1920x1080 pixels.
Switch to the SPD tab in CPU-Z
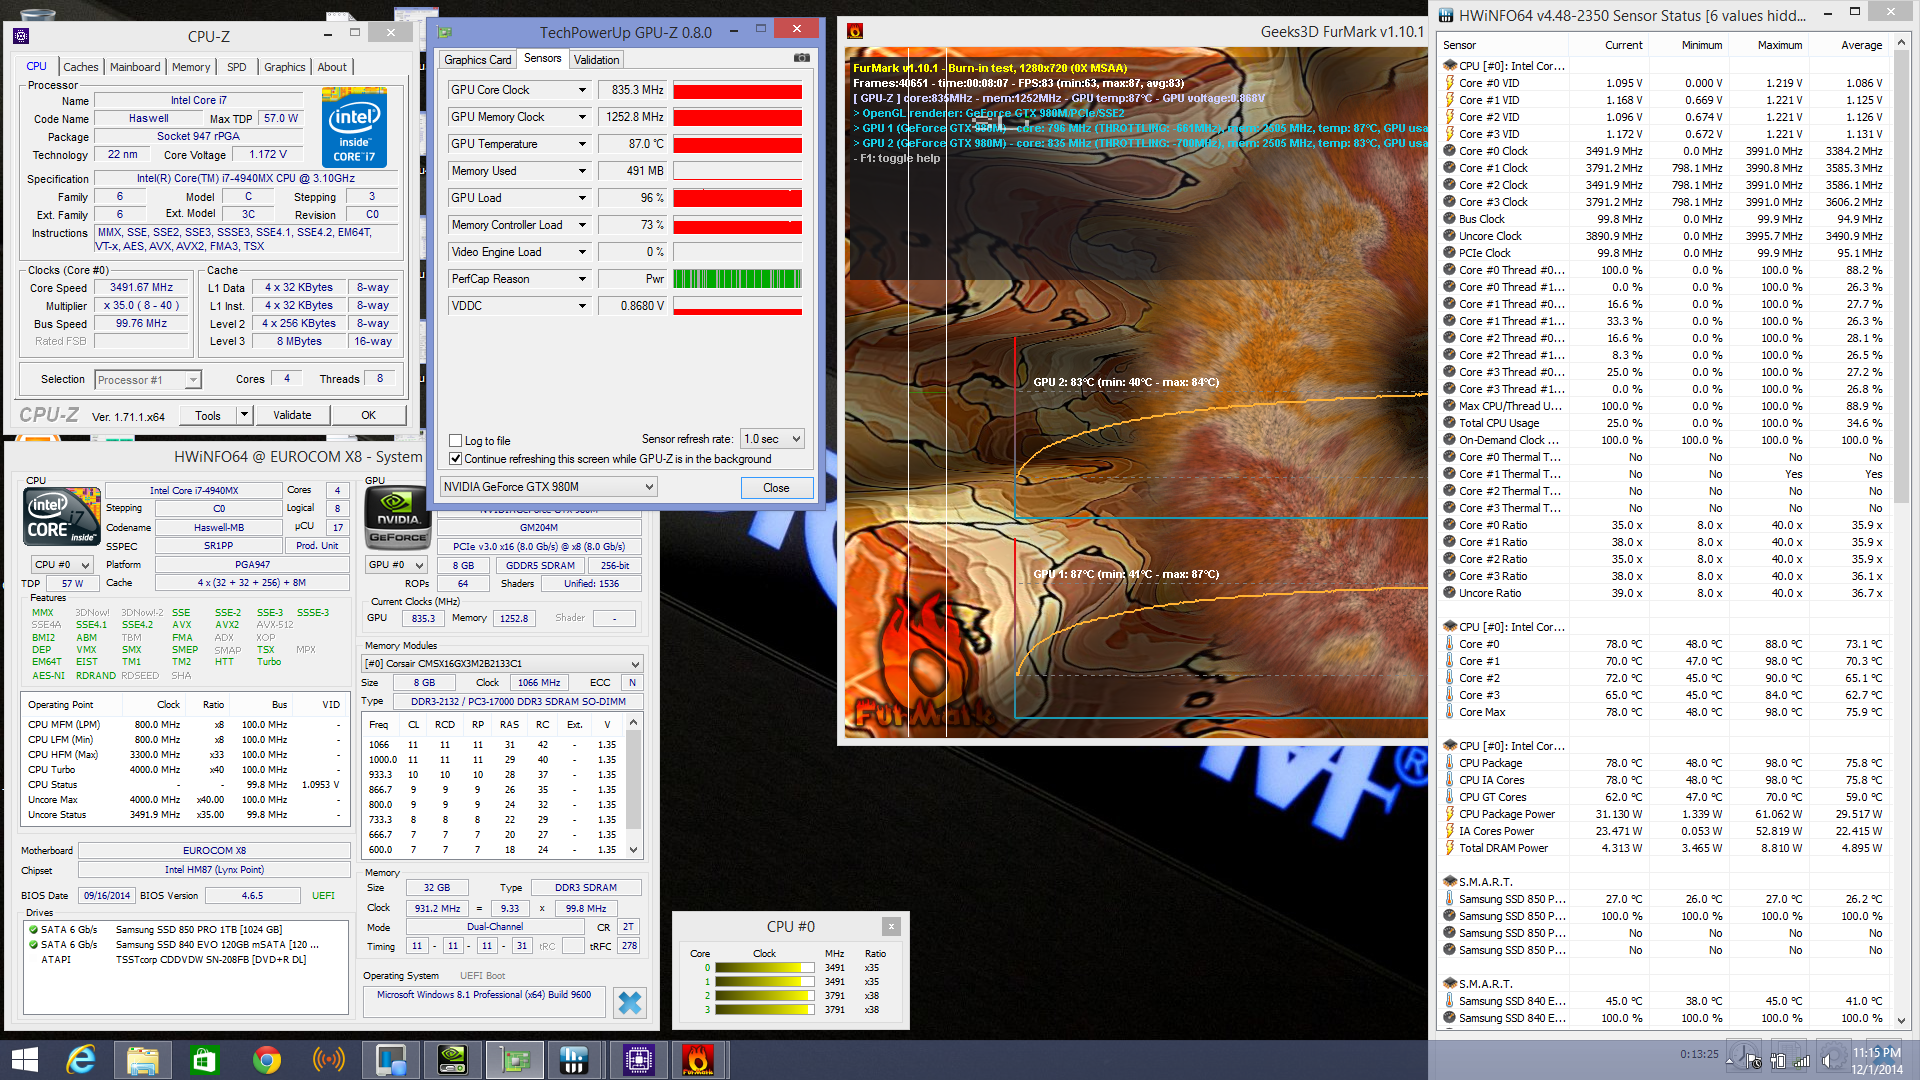point(237,67)
